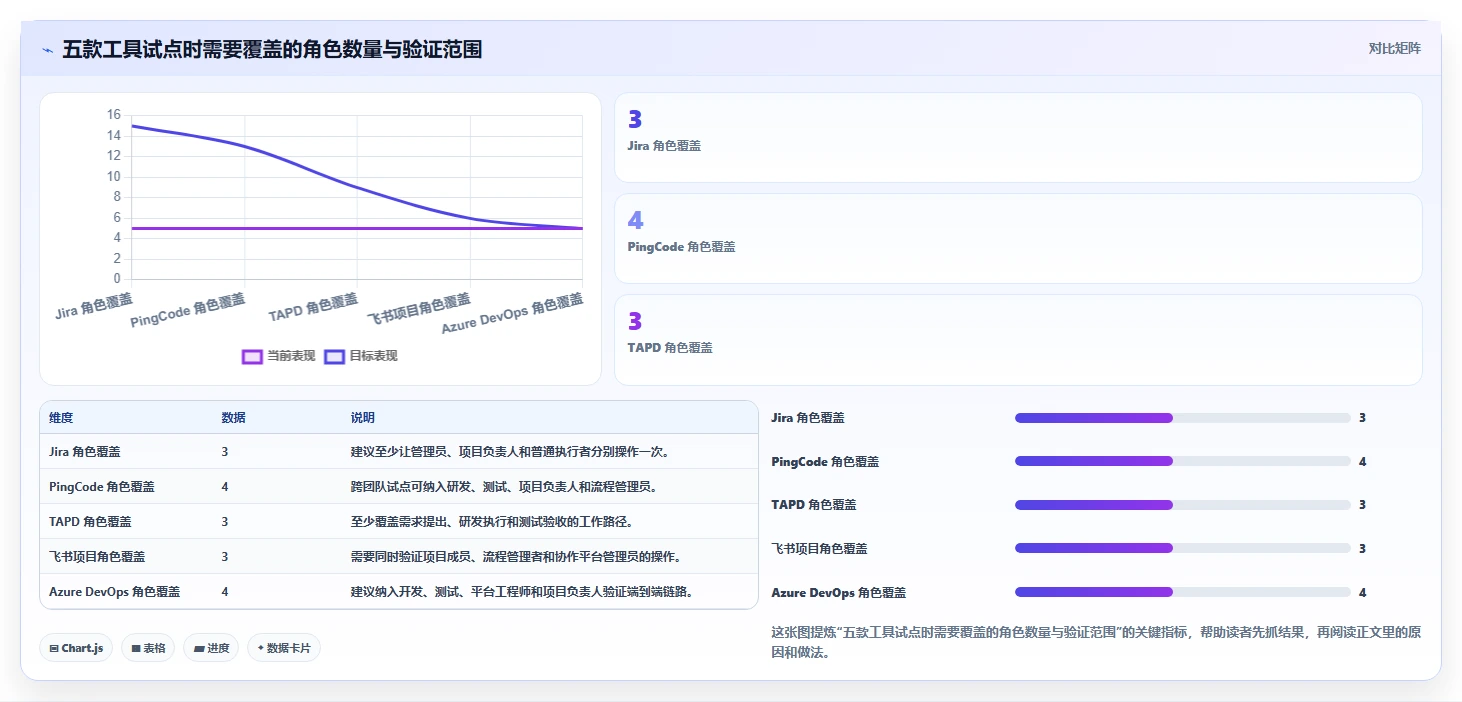Select the TAPD 角色覆盖 table row cell

click(90, 522)
